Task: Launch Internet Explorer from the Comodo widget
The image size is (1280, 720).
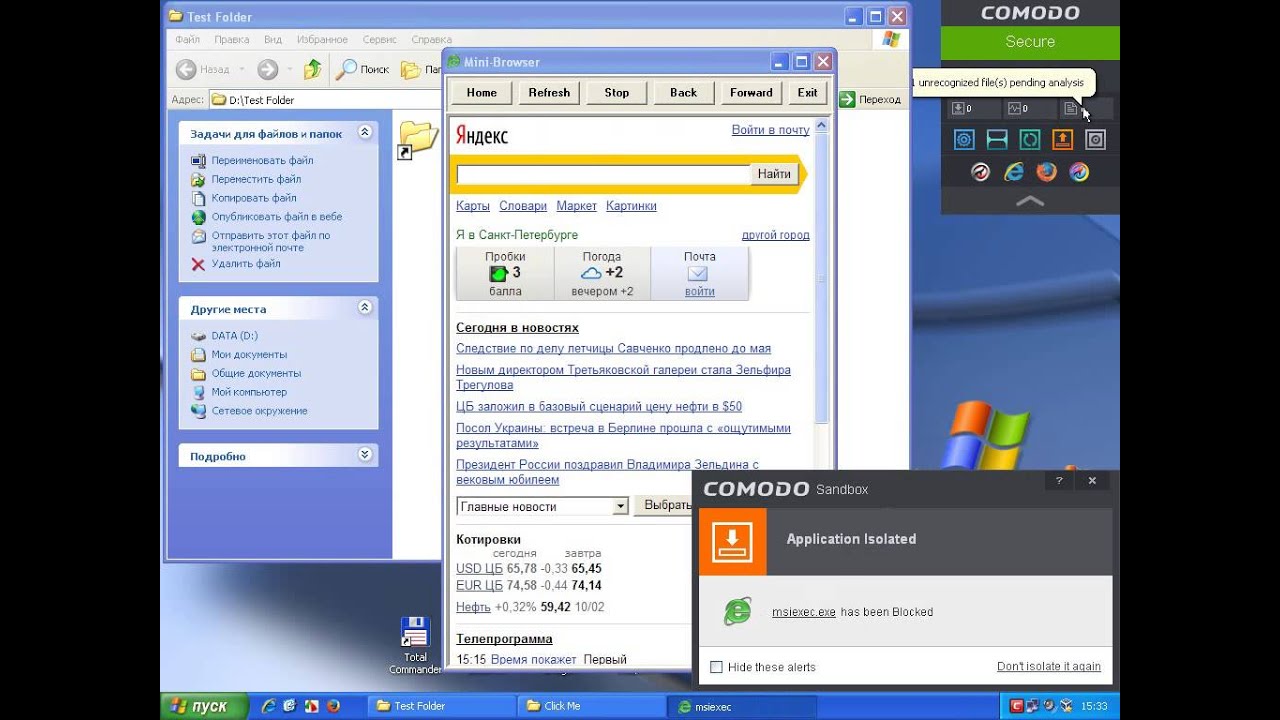Action: click(1014, 172)
